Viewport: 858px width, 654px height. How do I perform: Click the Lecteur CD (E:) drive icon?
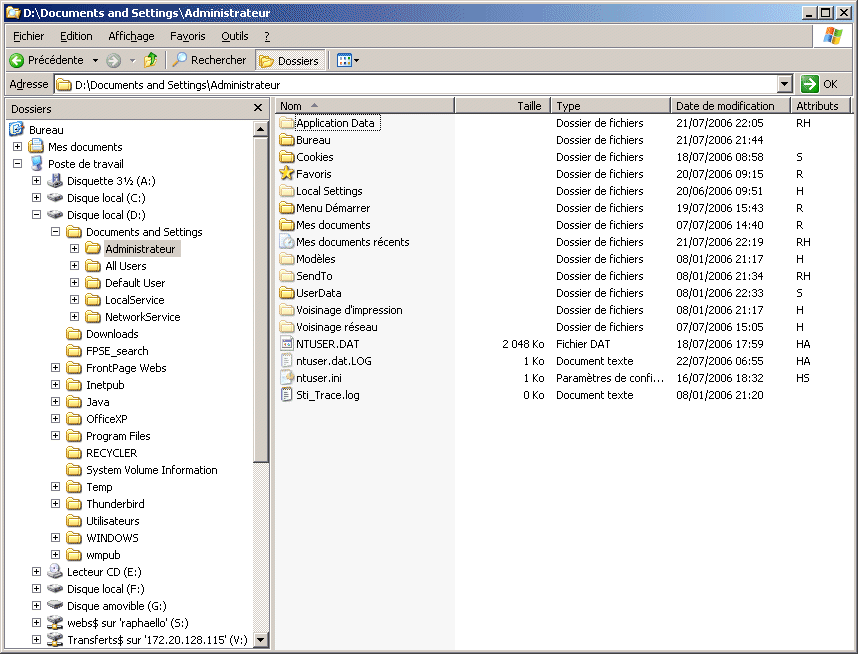click(55, 572)
